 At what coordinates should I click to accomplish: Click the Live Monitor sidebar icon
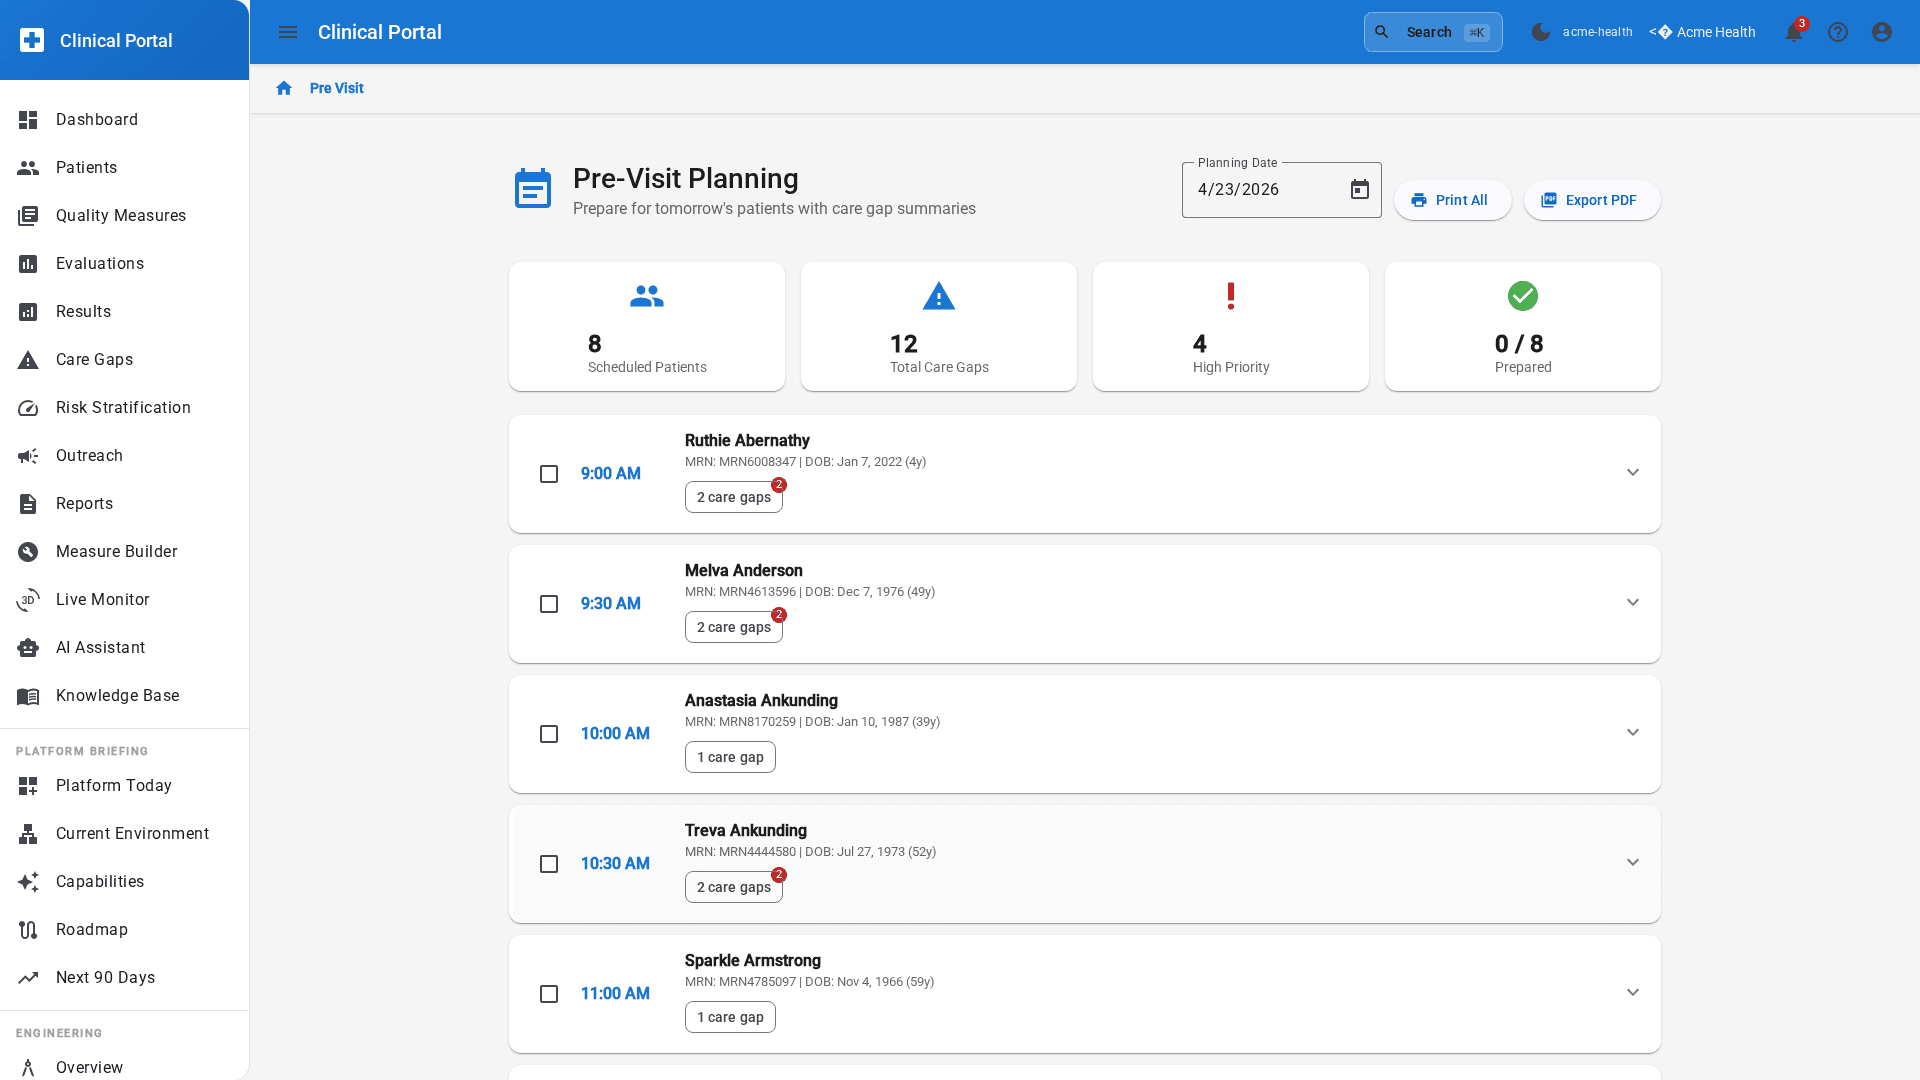(x=28, y=599)
